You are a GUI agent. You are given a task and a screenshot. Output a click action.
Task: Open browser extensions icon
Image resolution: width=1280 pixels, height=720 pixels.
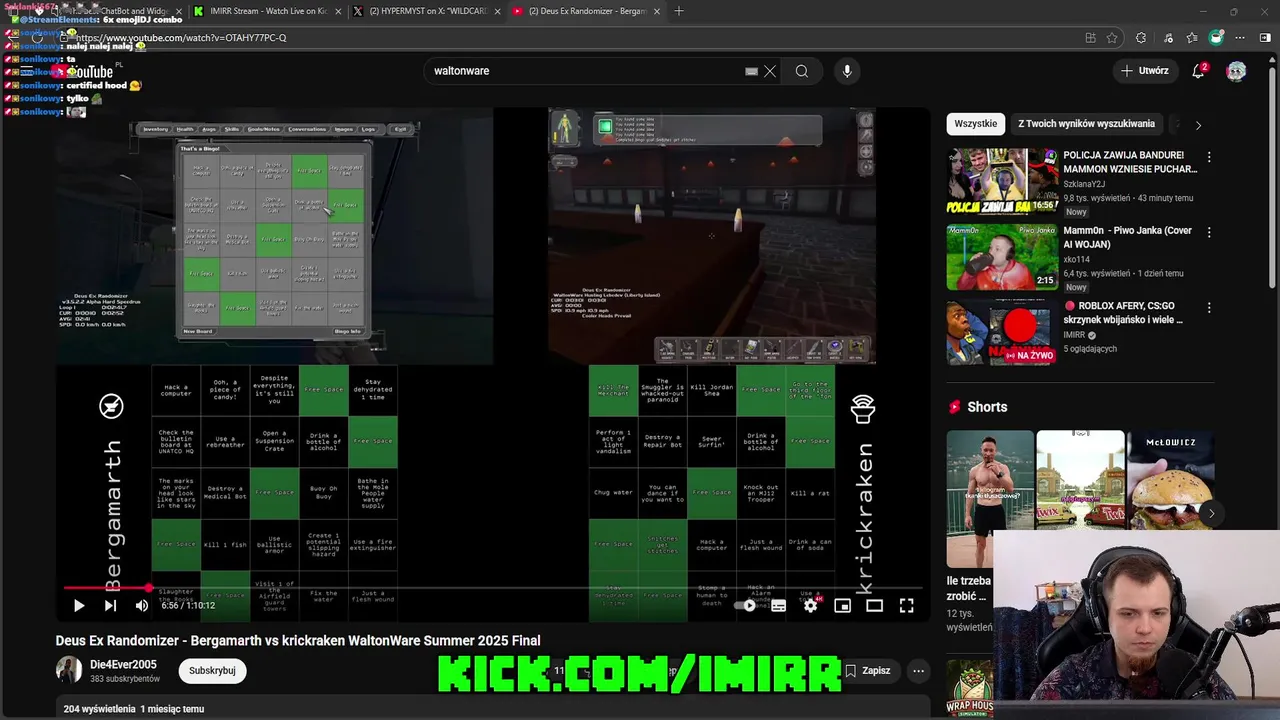point(1141,38)
